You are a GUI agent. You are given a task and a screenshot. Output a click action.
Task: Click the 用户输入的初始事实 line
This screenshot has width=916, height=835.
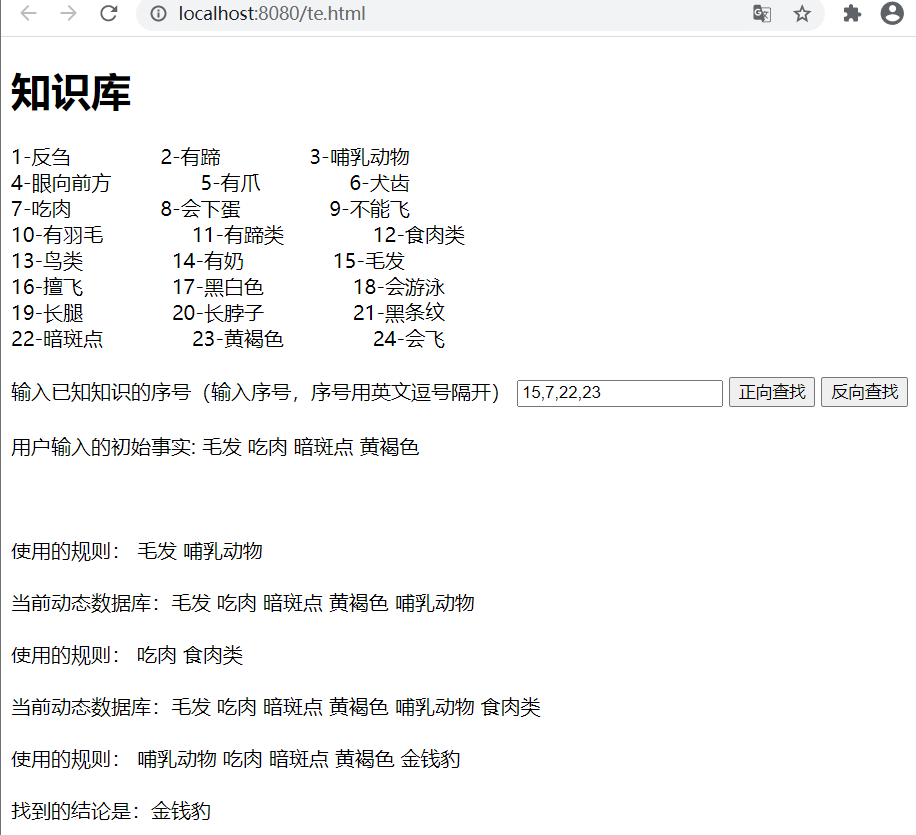pyautogui.click(x=215, y=447)
